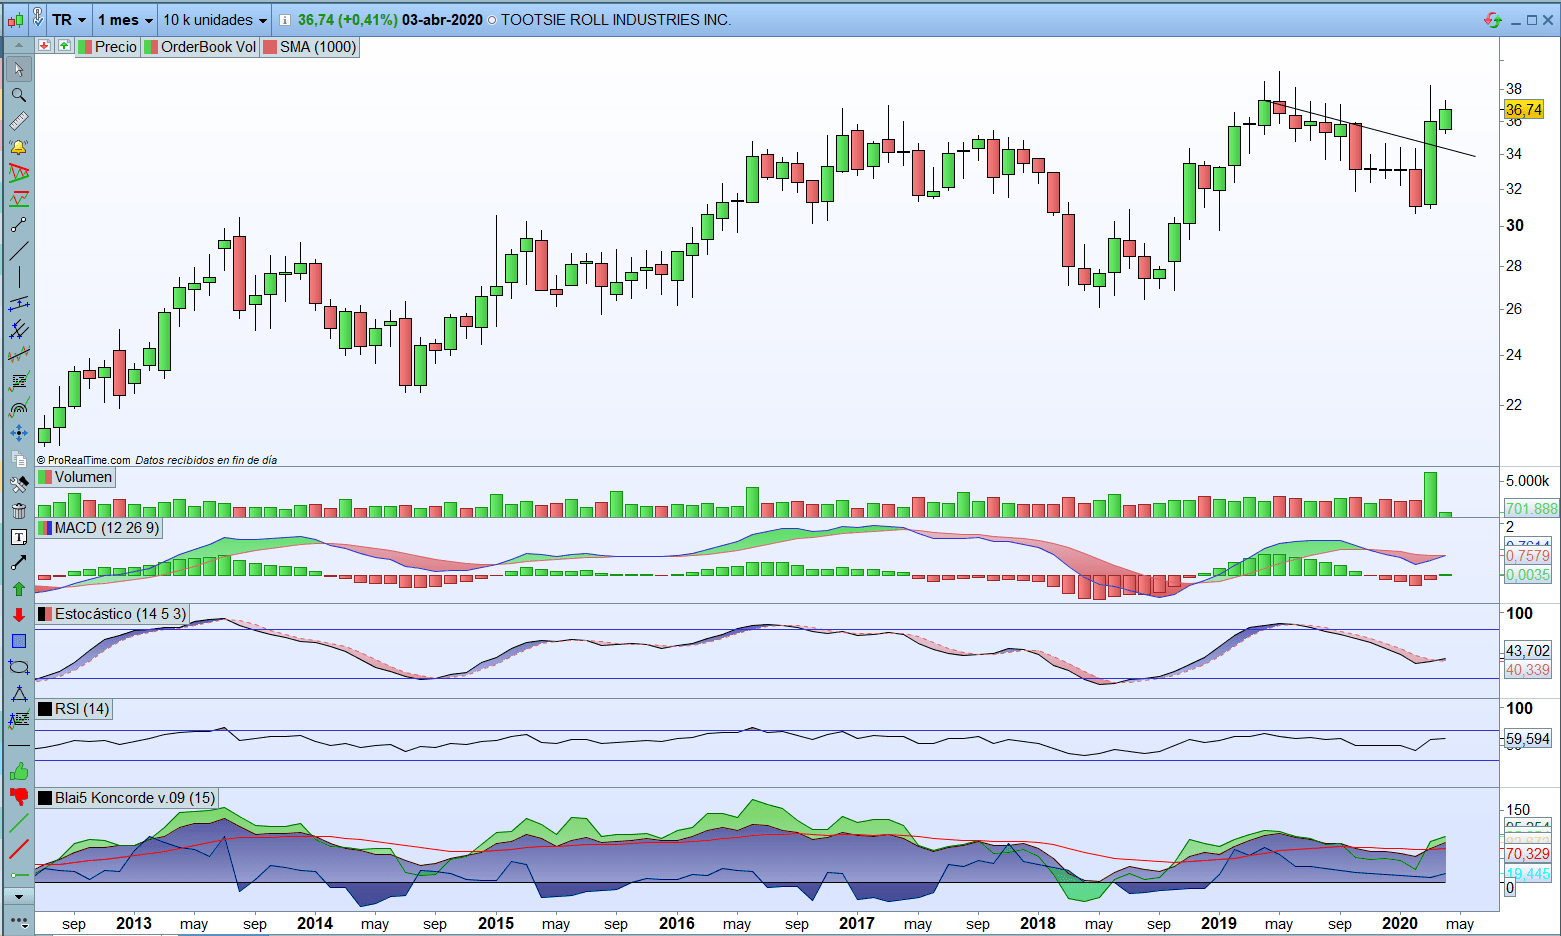
Task: Click the 2017 year label on time axis
Action: point(857,924)
